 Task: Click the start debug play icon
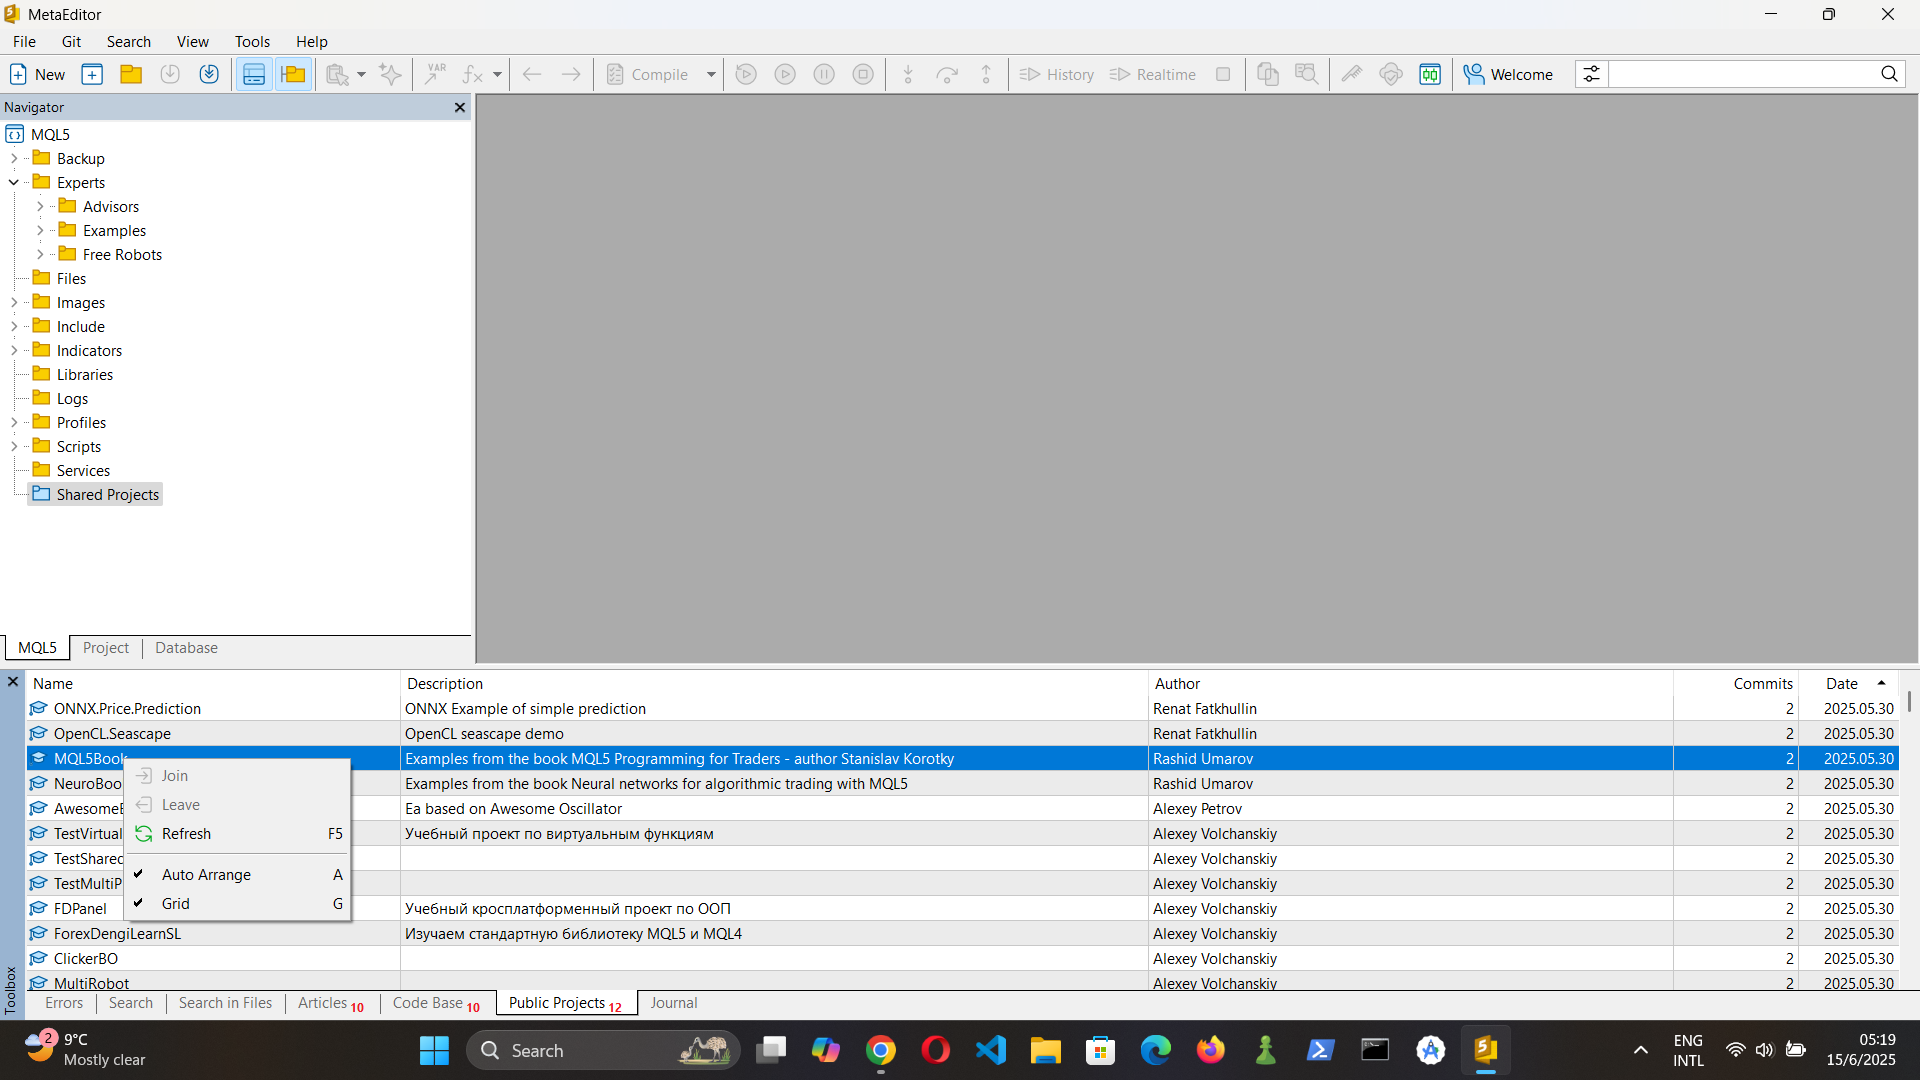coord(785,74)
